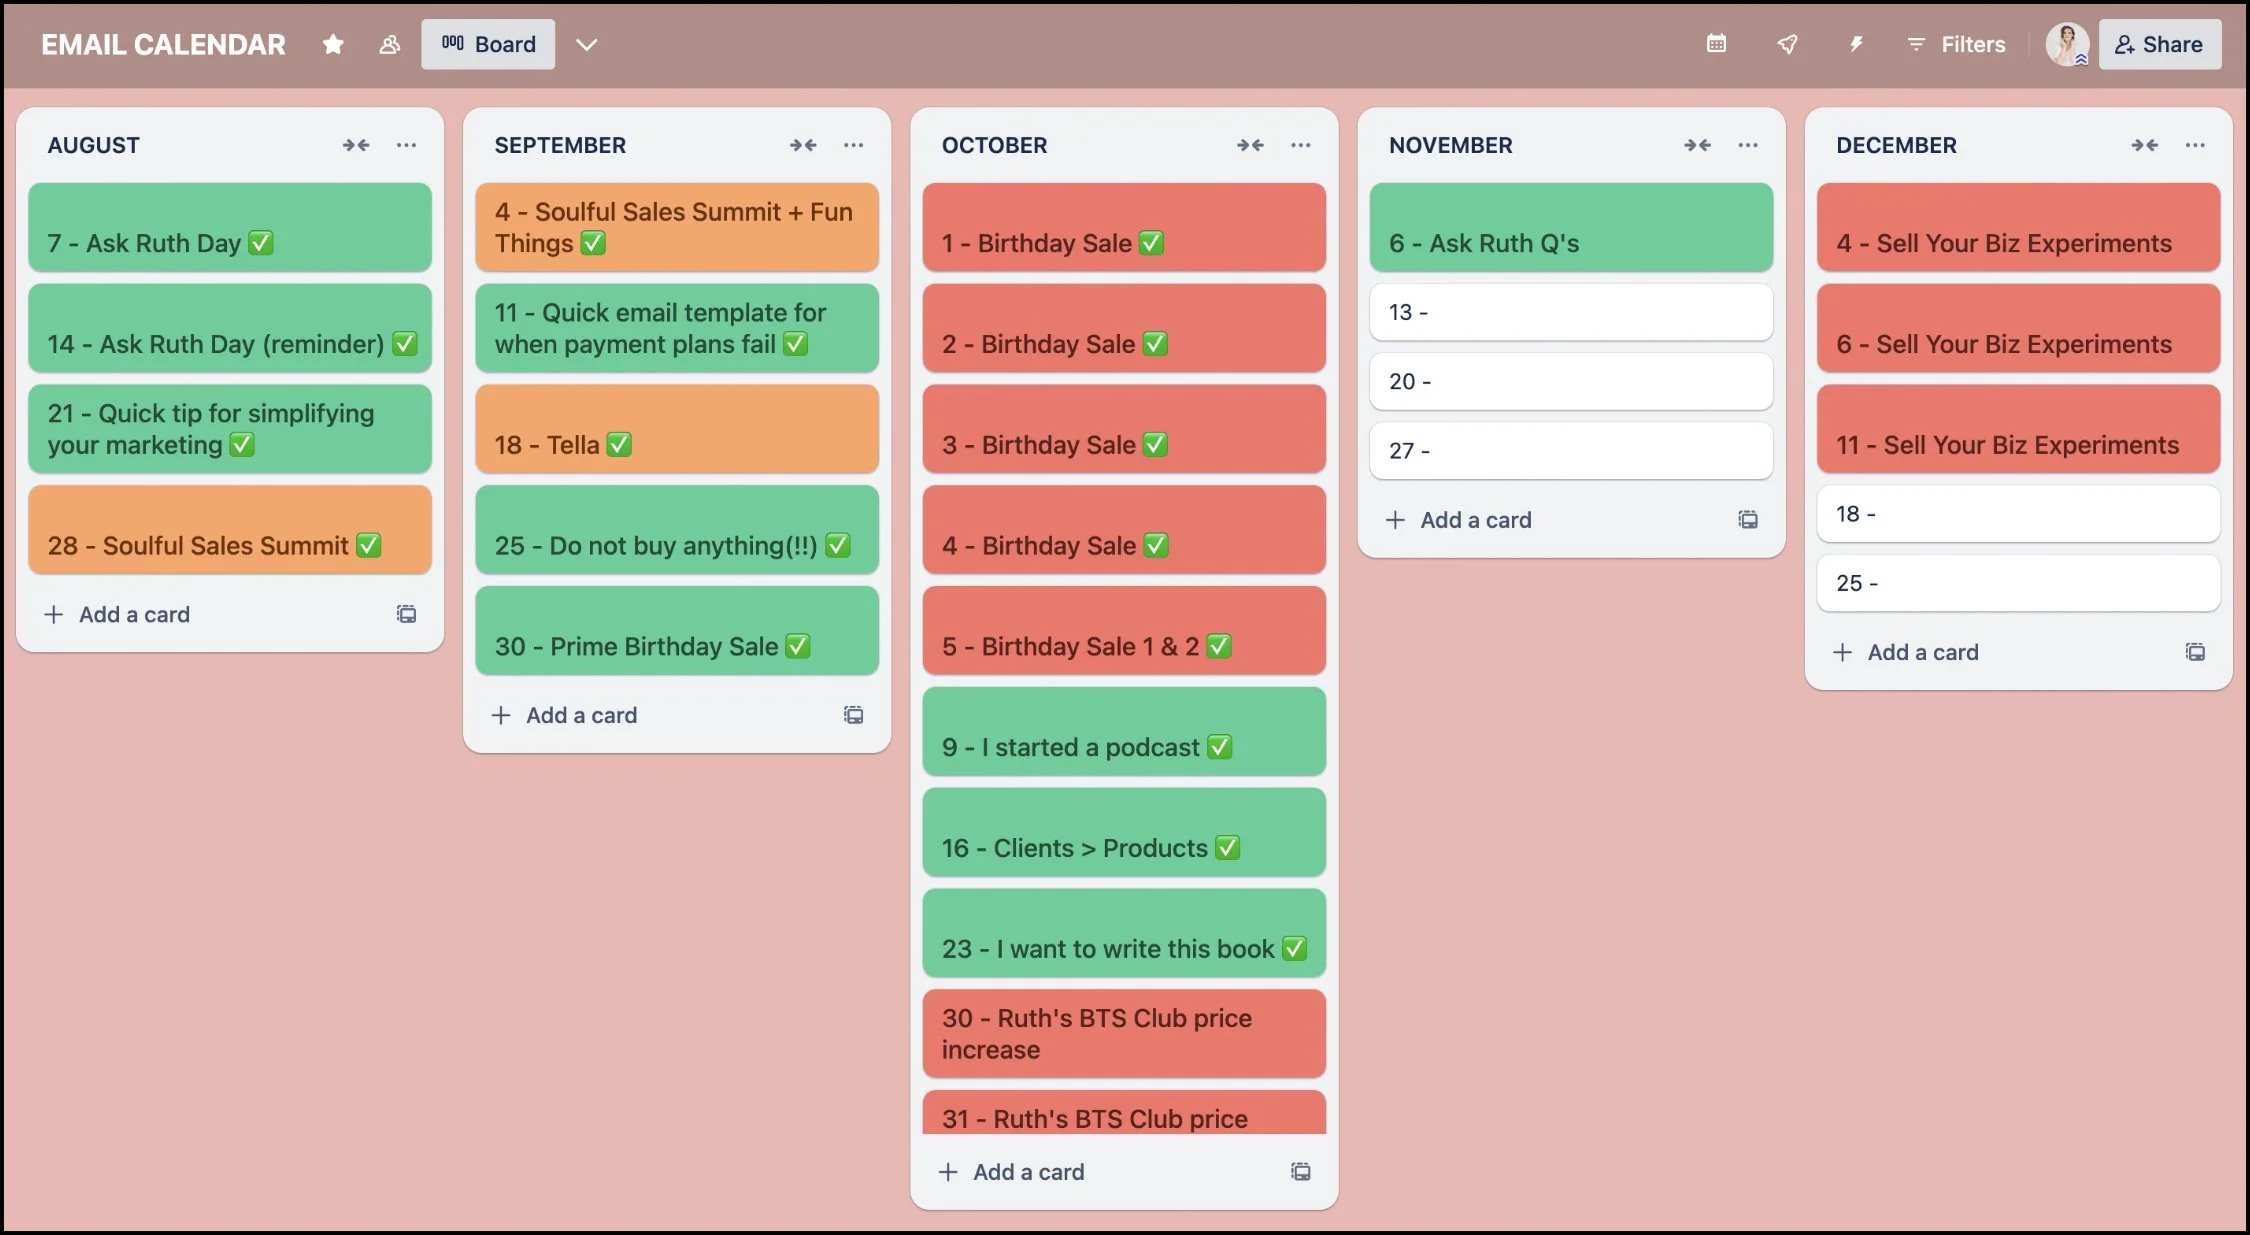2250x1235 pixels.
Task: Open the '18 - Tella' orange card
Action: pyautogui.click(x=677, y=430)
